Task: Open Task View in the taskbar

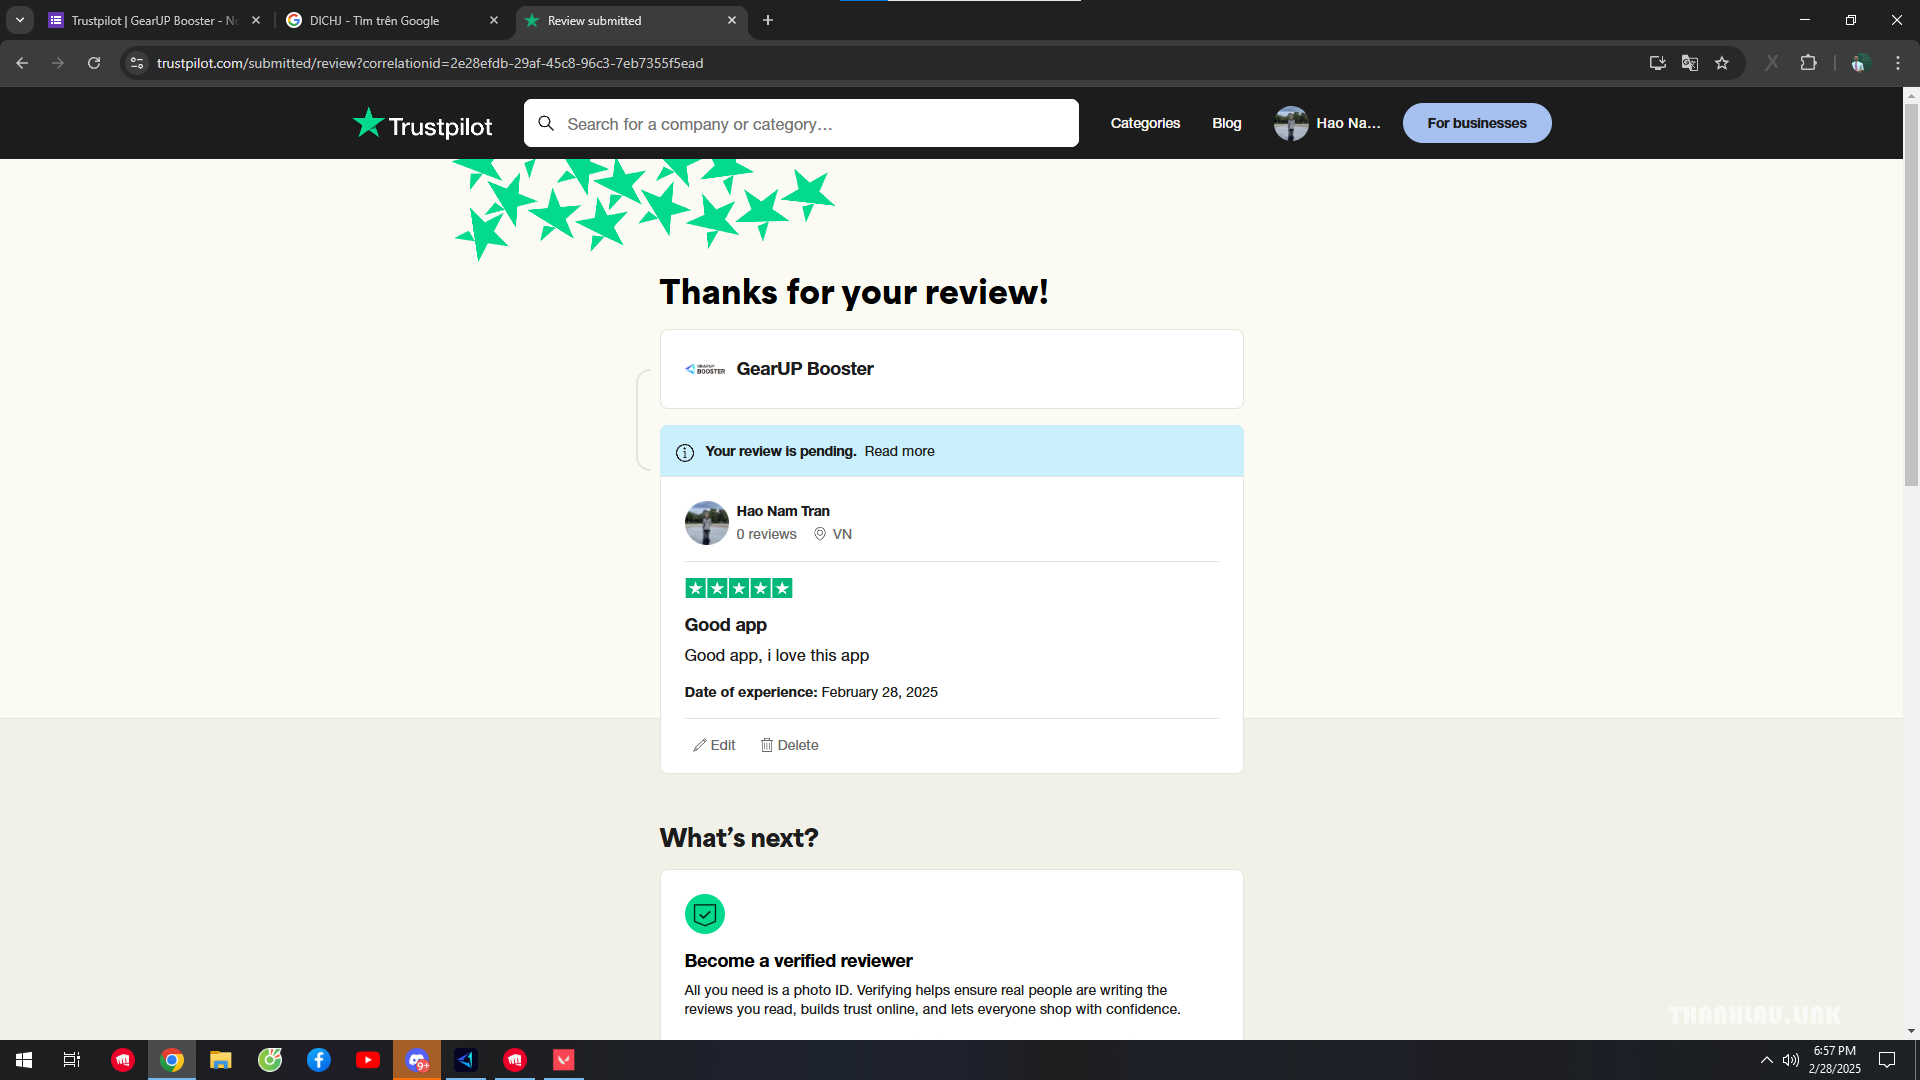Action: click(72, 1060)
